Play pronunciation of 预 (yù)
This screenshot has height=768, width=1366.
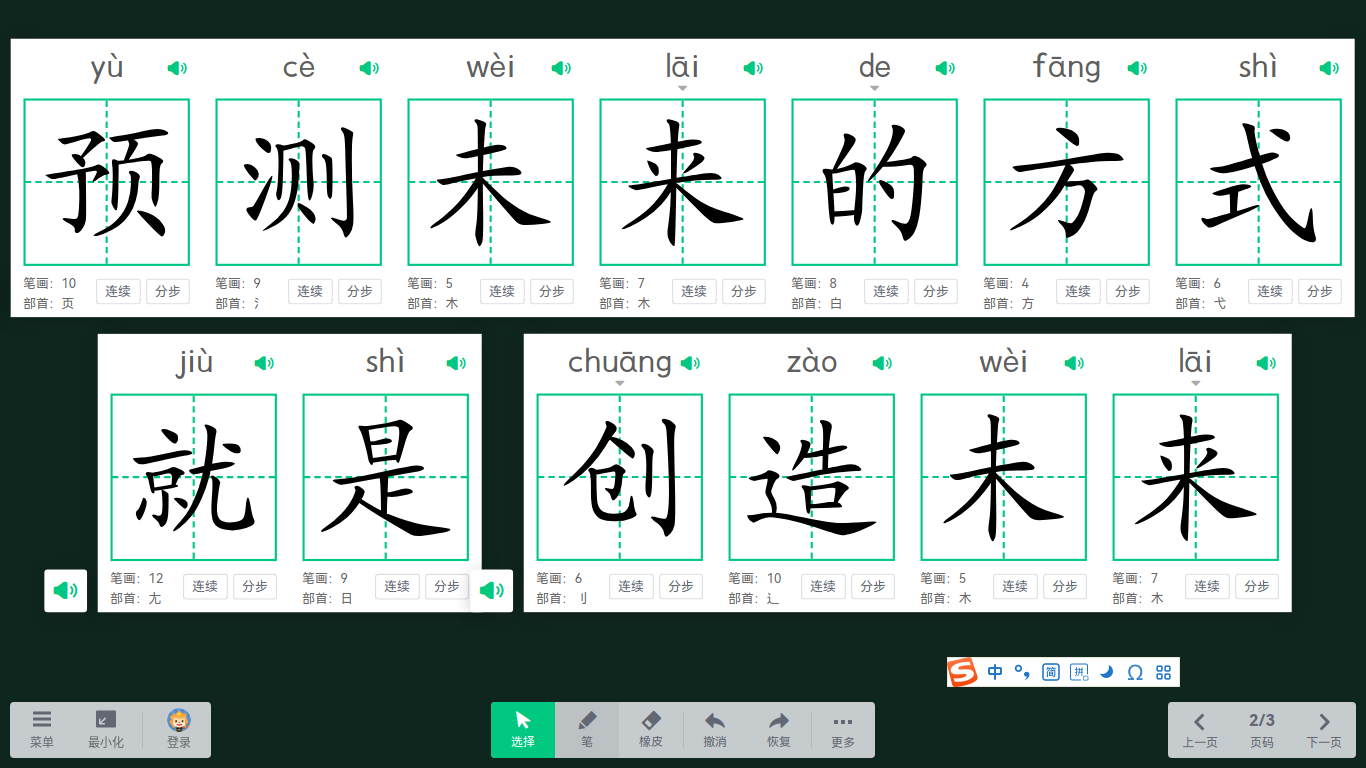[x=177, y=68]
